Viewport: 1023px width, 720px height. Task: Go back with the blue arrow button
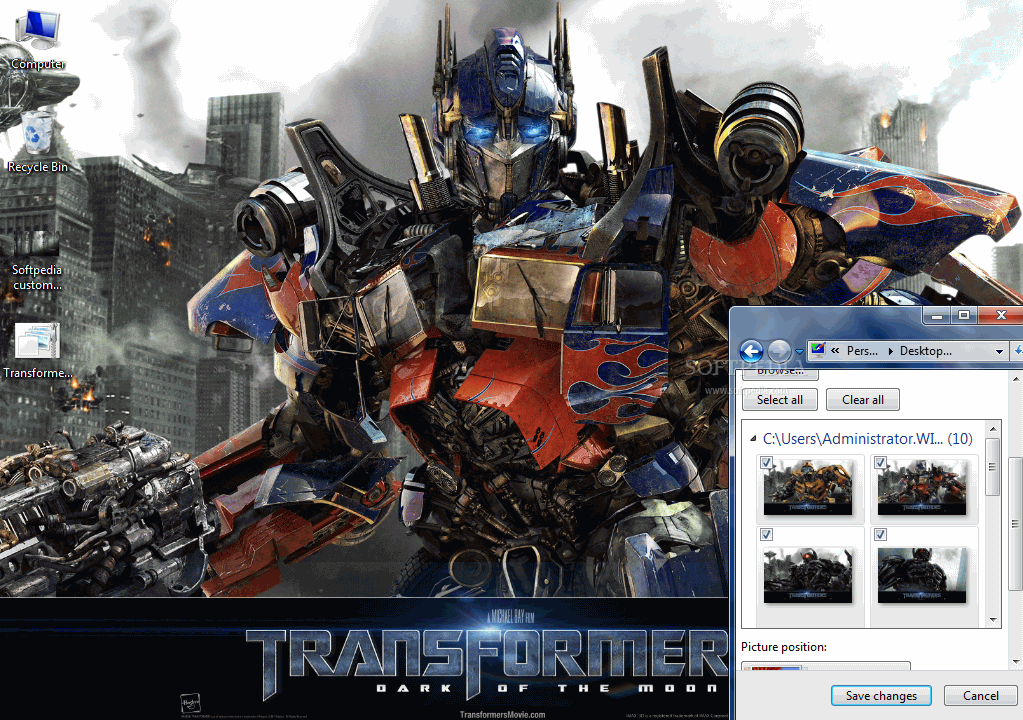pyautogui.click(x=751, y=351)
